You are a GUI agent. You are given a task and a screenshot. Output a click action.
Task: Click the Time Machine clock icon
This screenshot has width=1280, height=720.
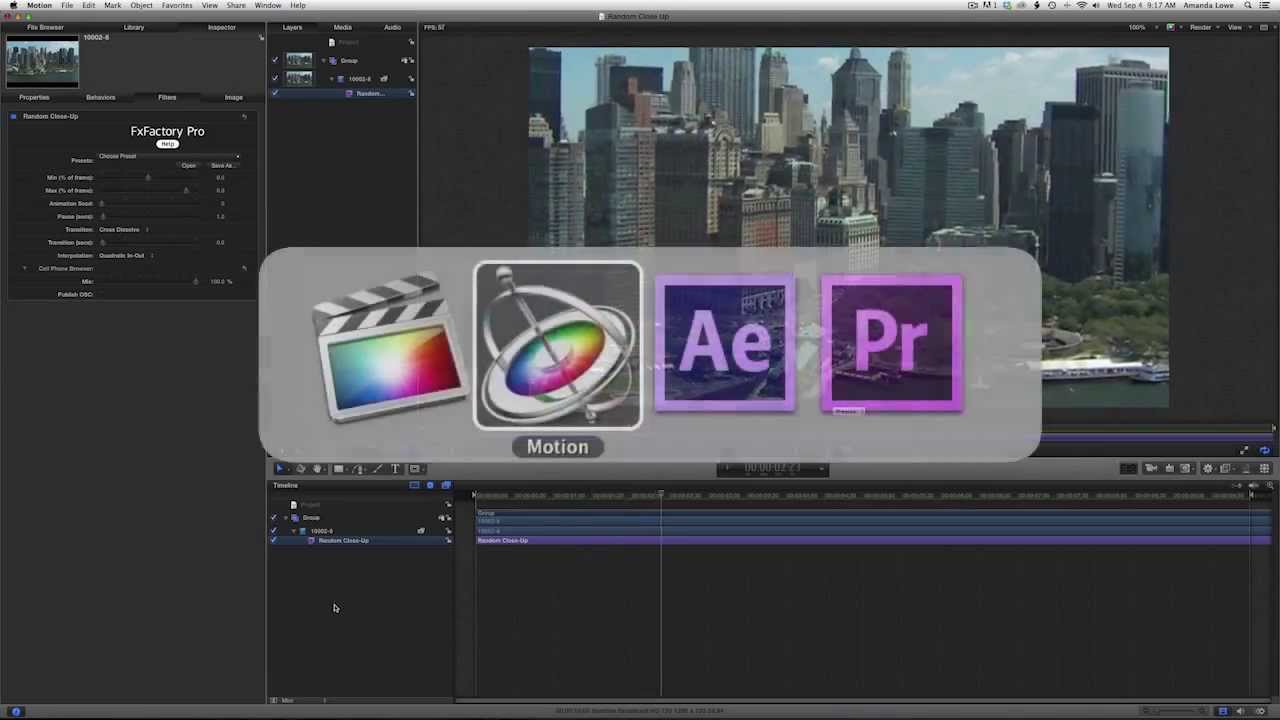coord(1050,5)
